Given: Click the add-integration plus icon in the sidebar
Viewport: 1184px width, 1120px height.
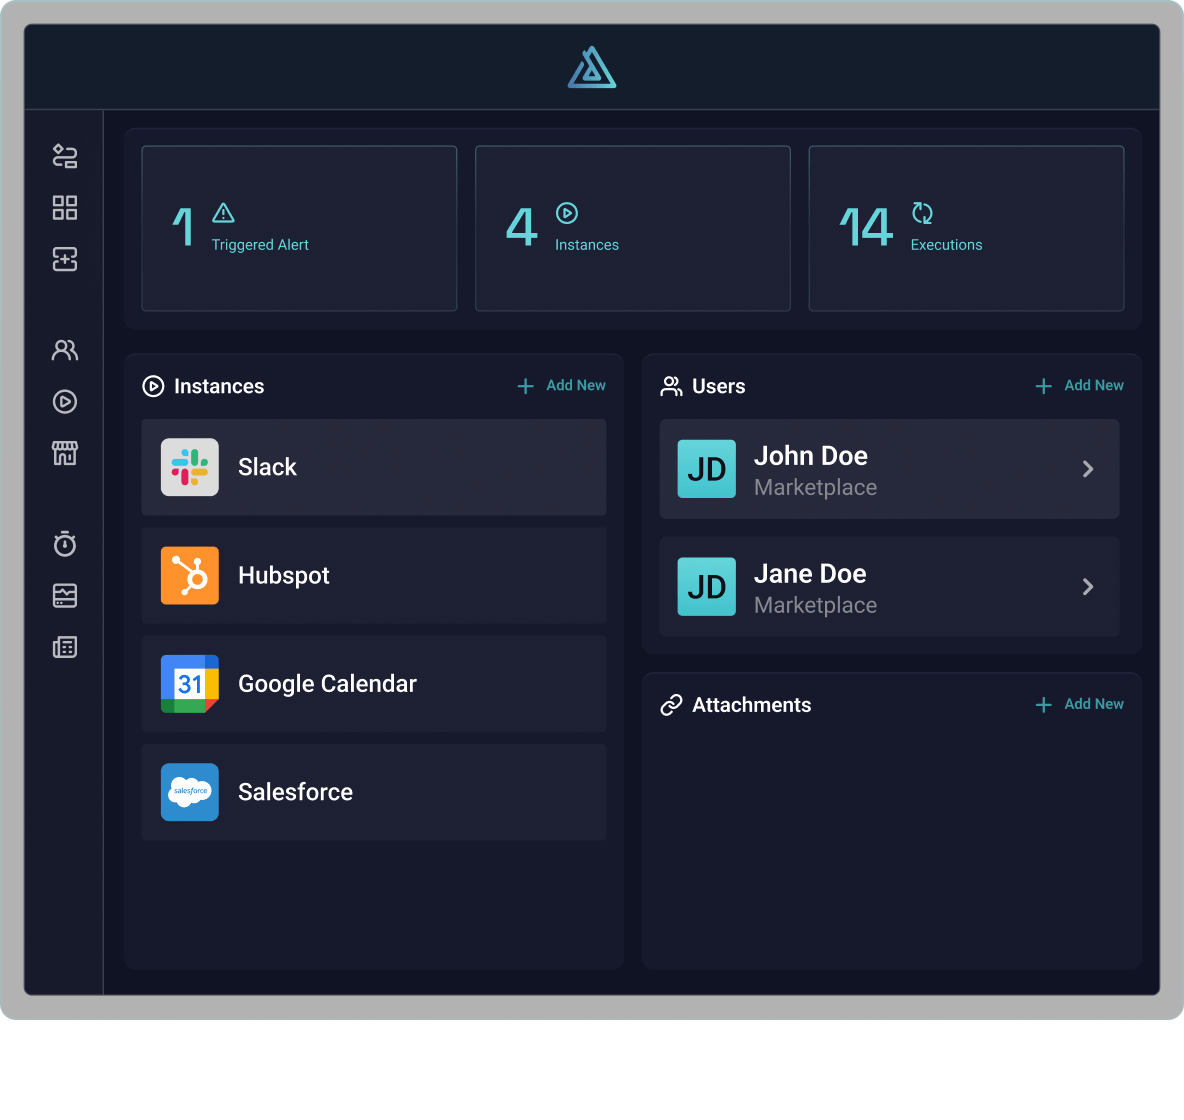Looking at the screenshot, I should (x=65, y=259).
